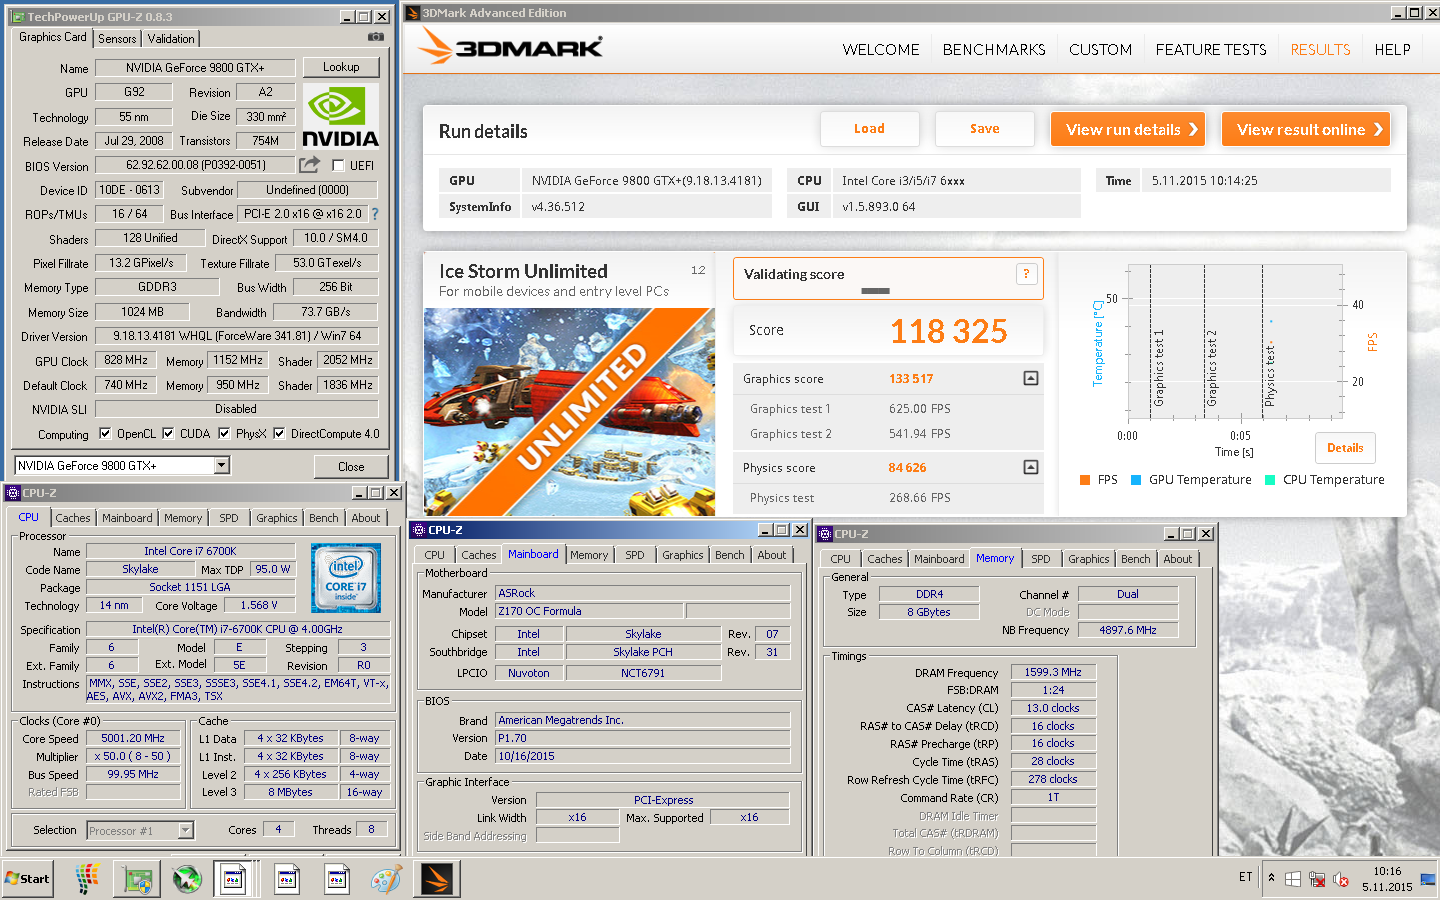Click the 118 325 score value
Screen dimensions: 1440x900
click(949, 331)
